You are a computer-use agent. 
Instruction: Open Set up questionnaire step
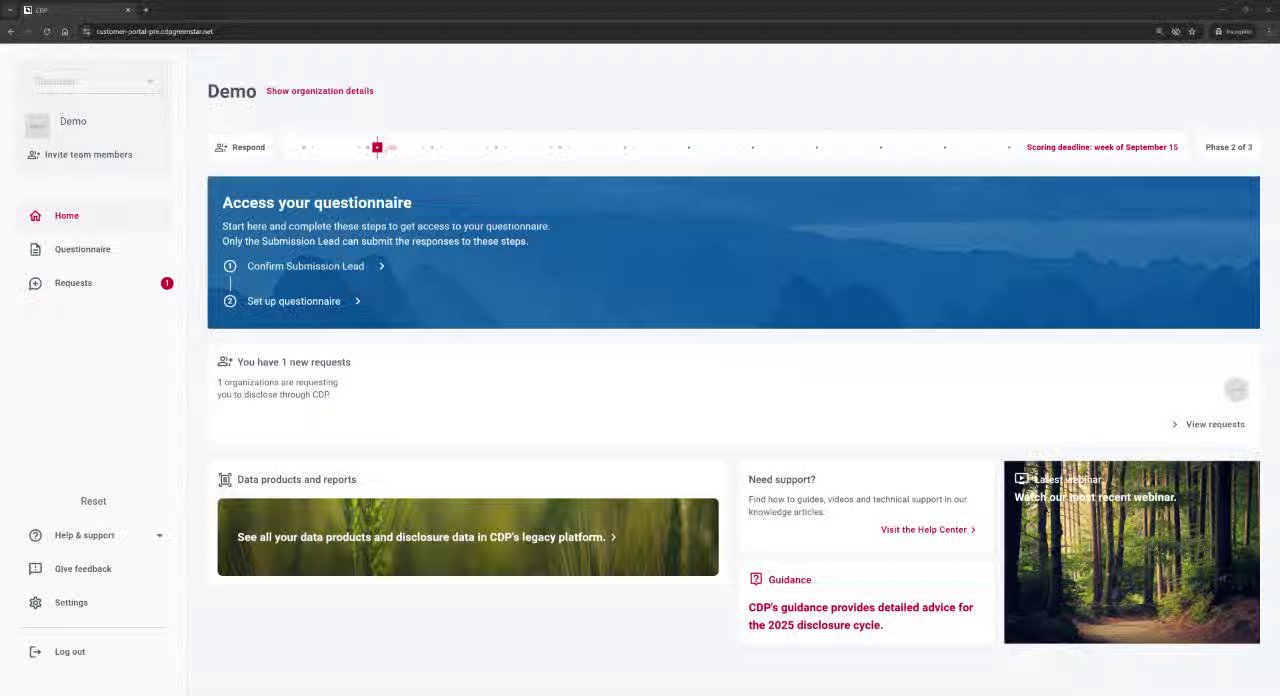(x=293, y=301)
